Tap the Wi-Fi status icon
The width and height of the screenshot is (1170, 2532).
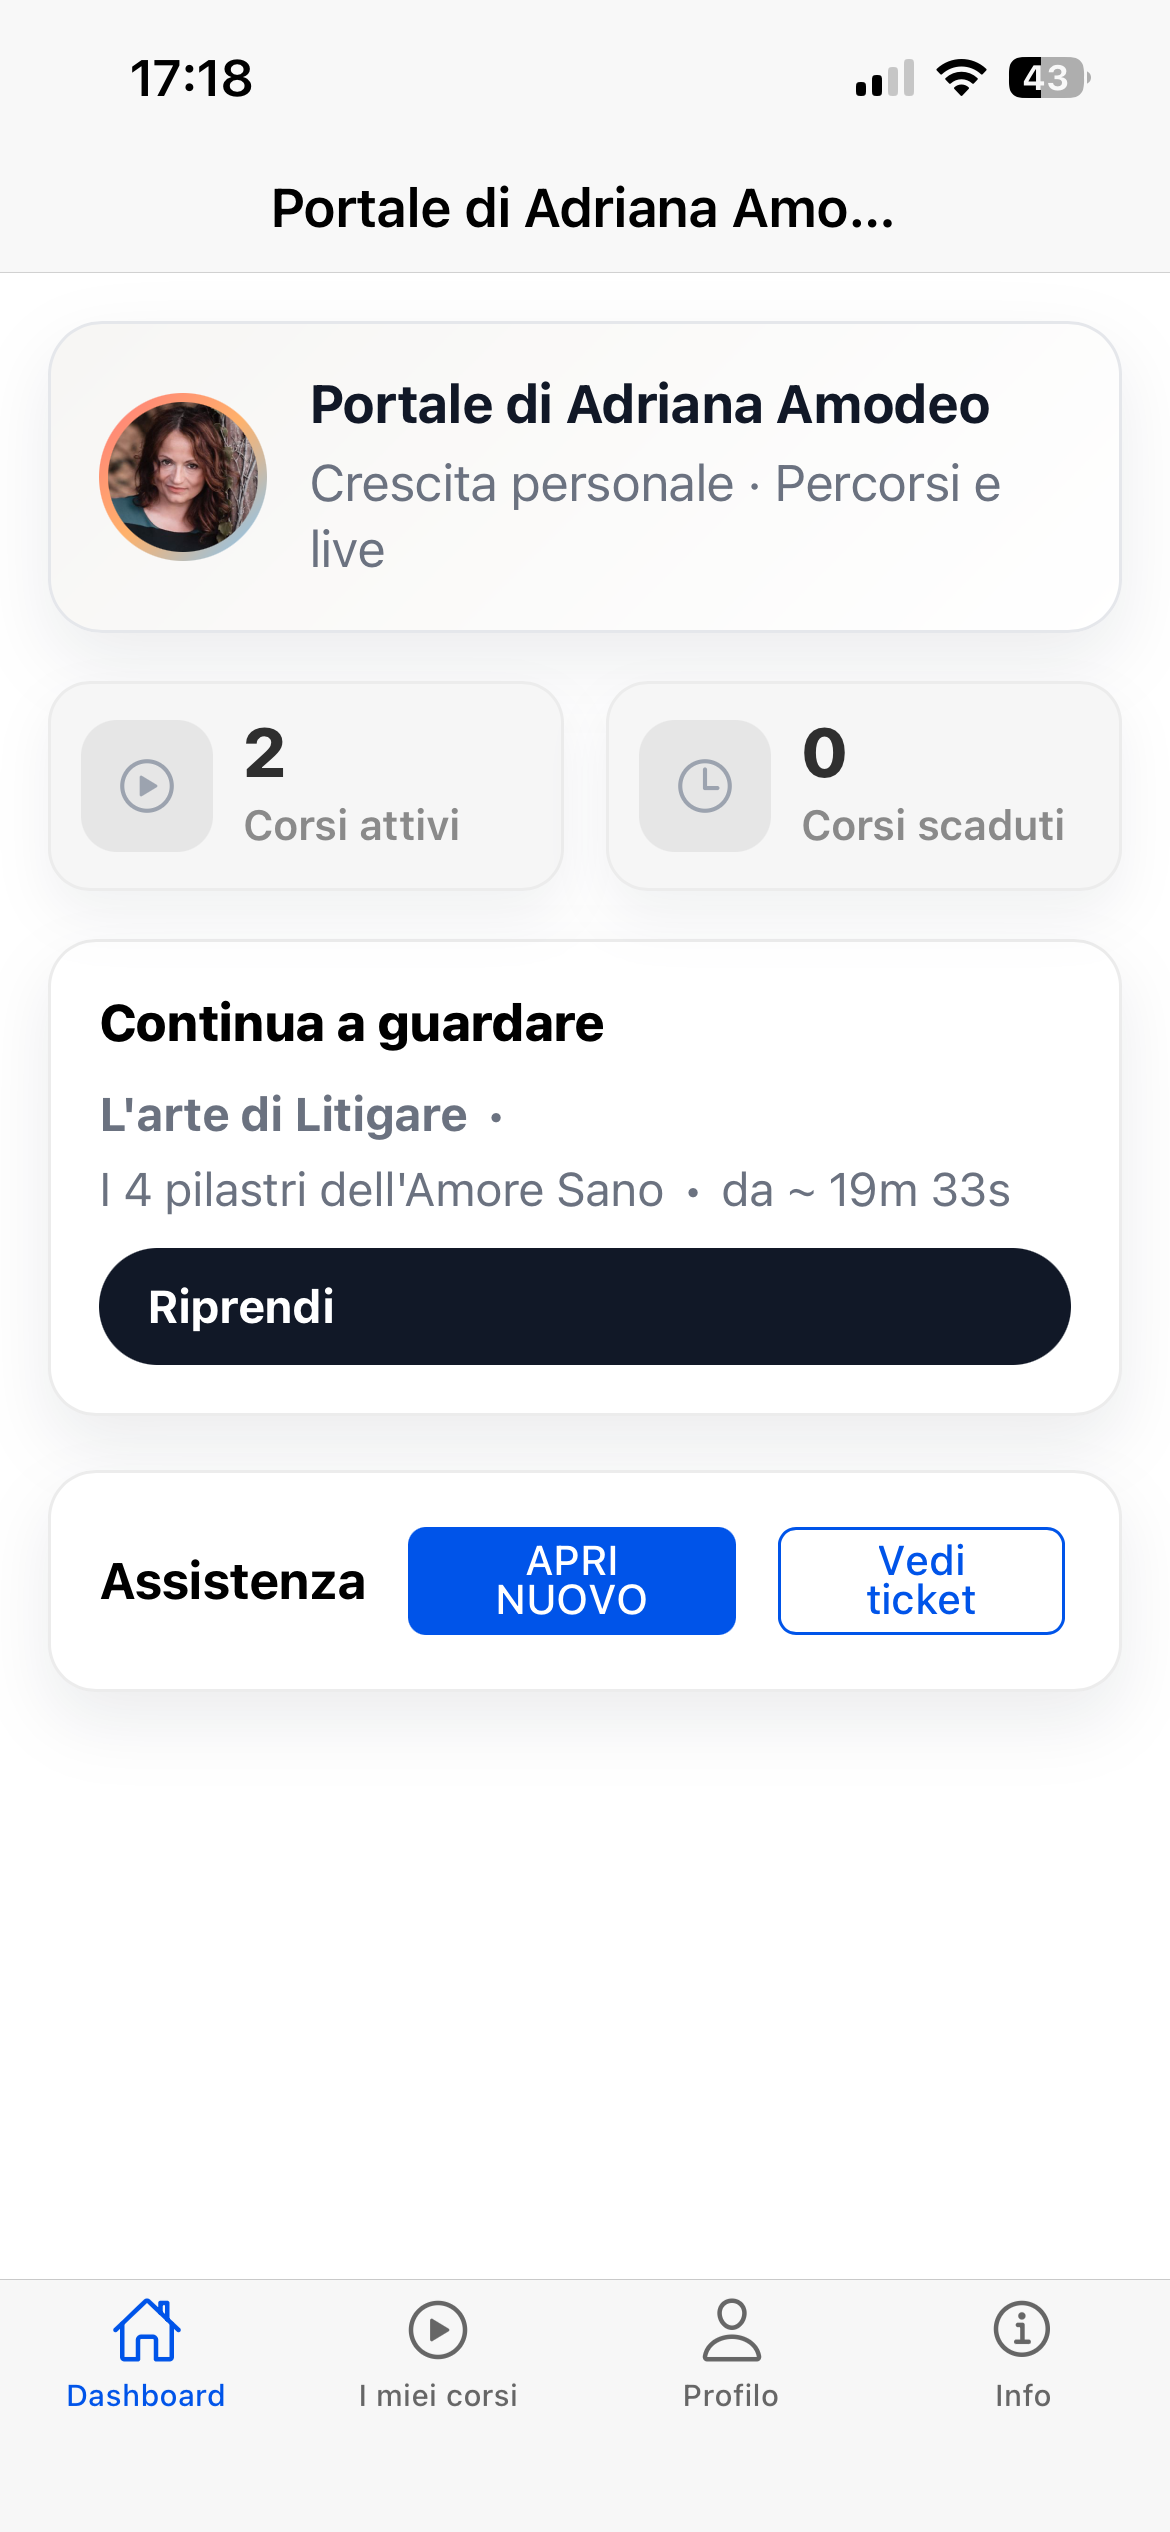(961, 78)
